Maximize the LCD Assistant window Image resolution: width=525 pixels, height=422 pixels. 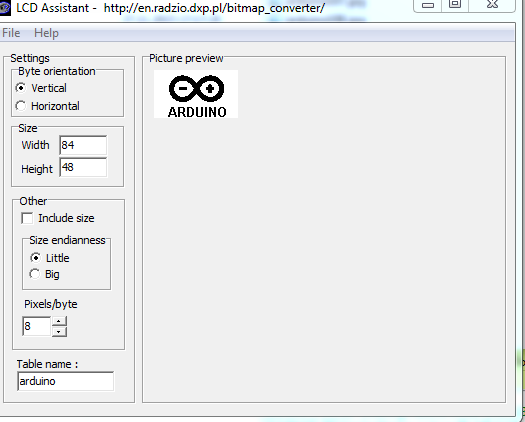[455, 5]
